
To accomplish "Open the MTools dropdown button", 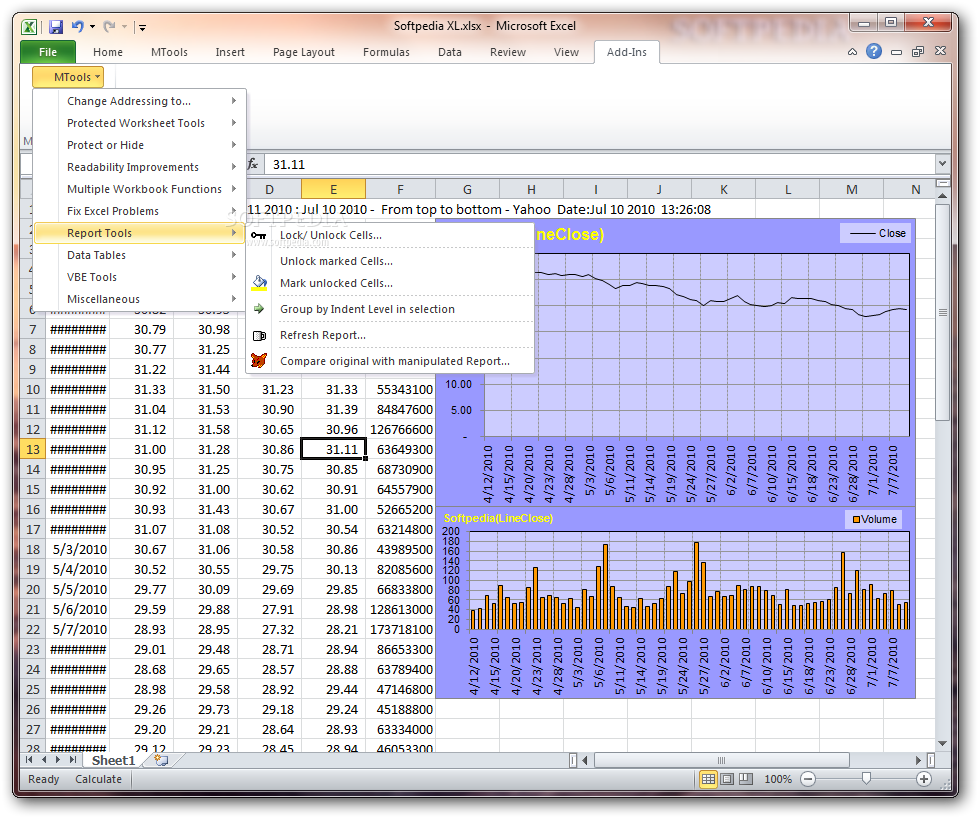I will coord(68,77).
